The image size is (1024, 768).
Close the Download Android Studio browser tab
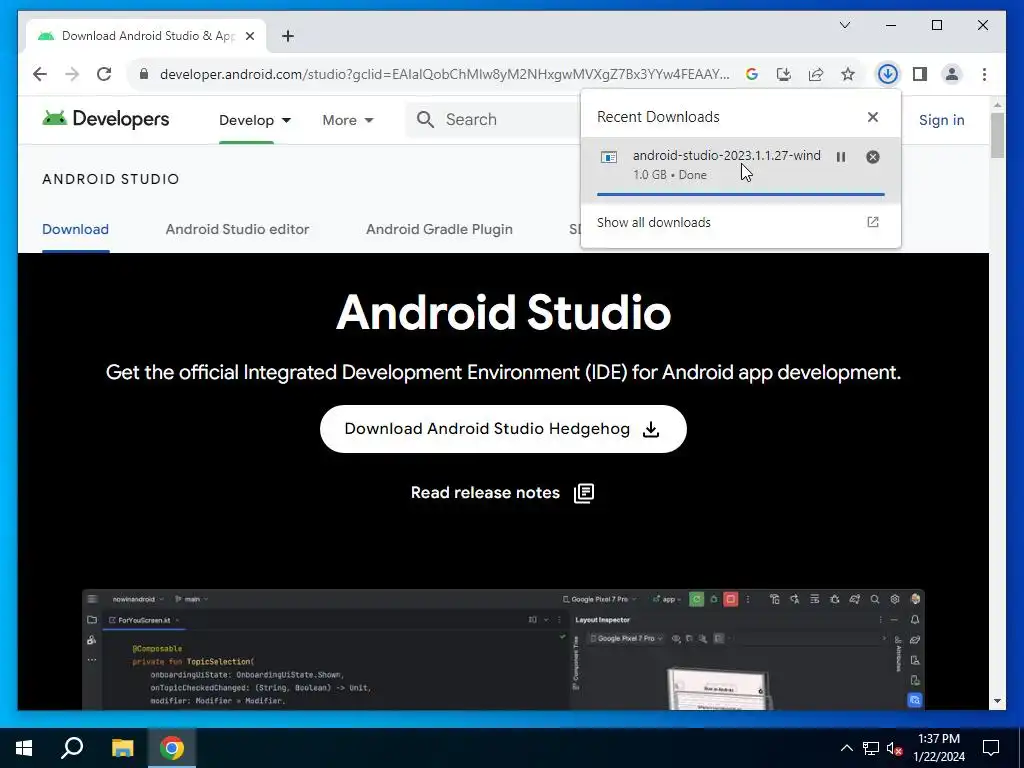(x=249, y=36)
